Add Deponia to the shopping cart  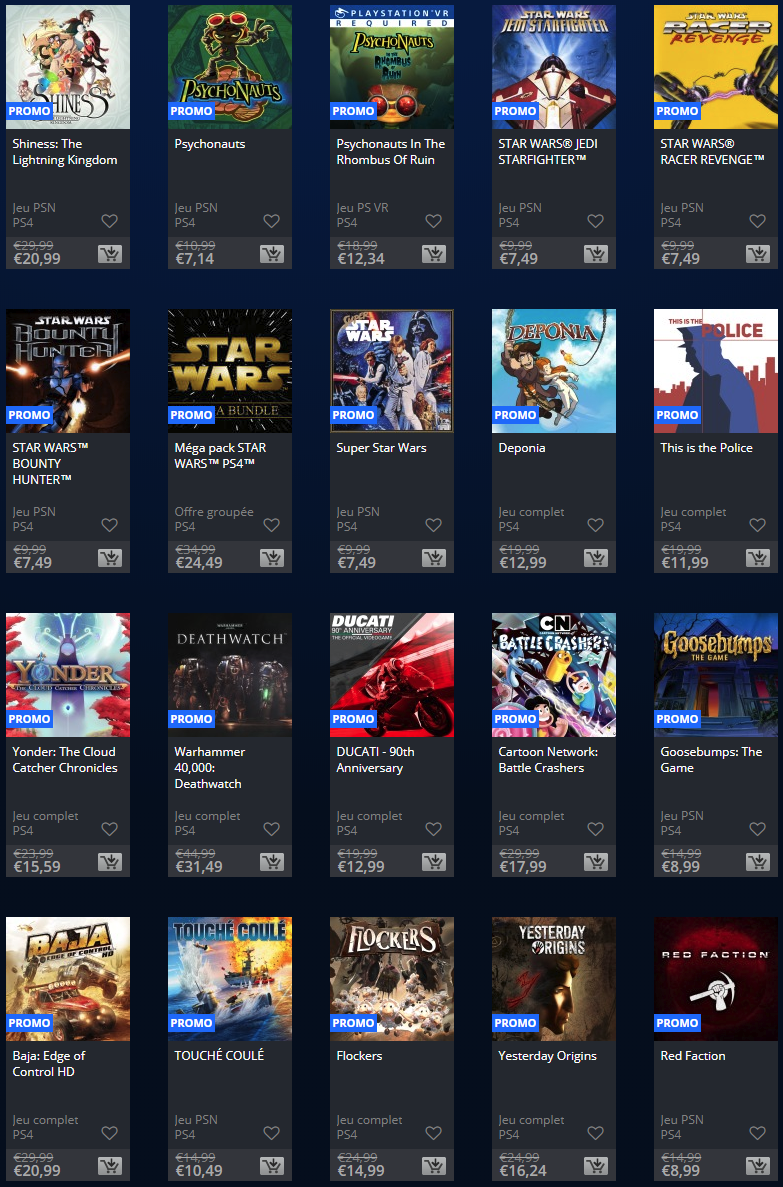(595, 558)
